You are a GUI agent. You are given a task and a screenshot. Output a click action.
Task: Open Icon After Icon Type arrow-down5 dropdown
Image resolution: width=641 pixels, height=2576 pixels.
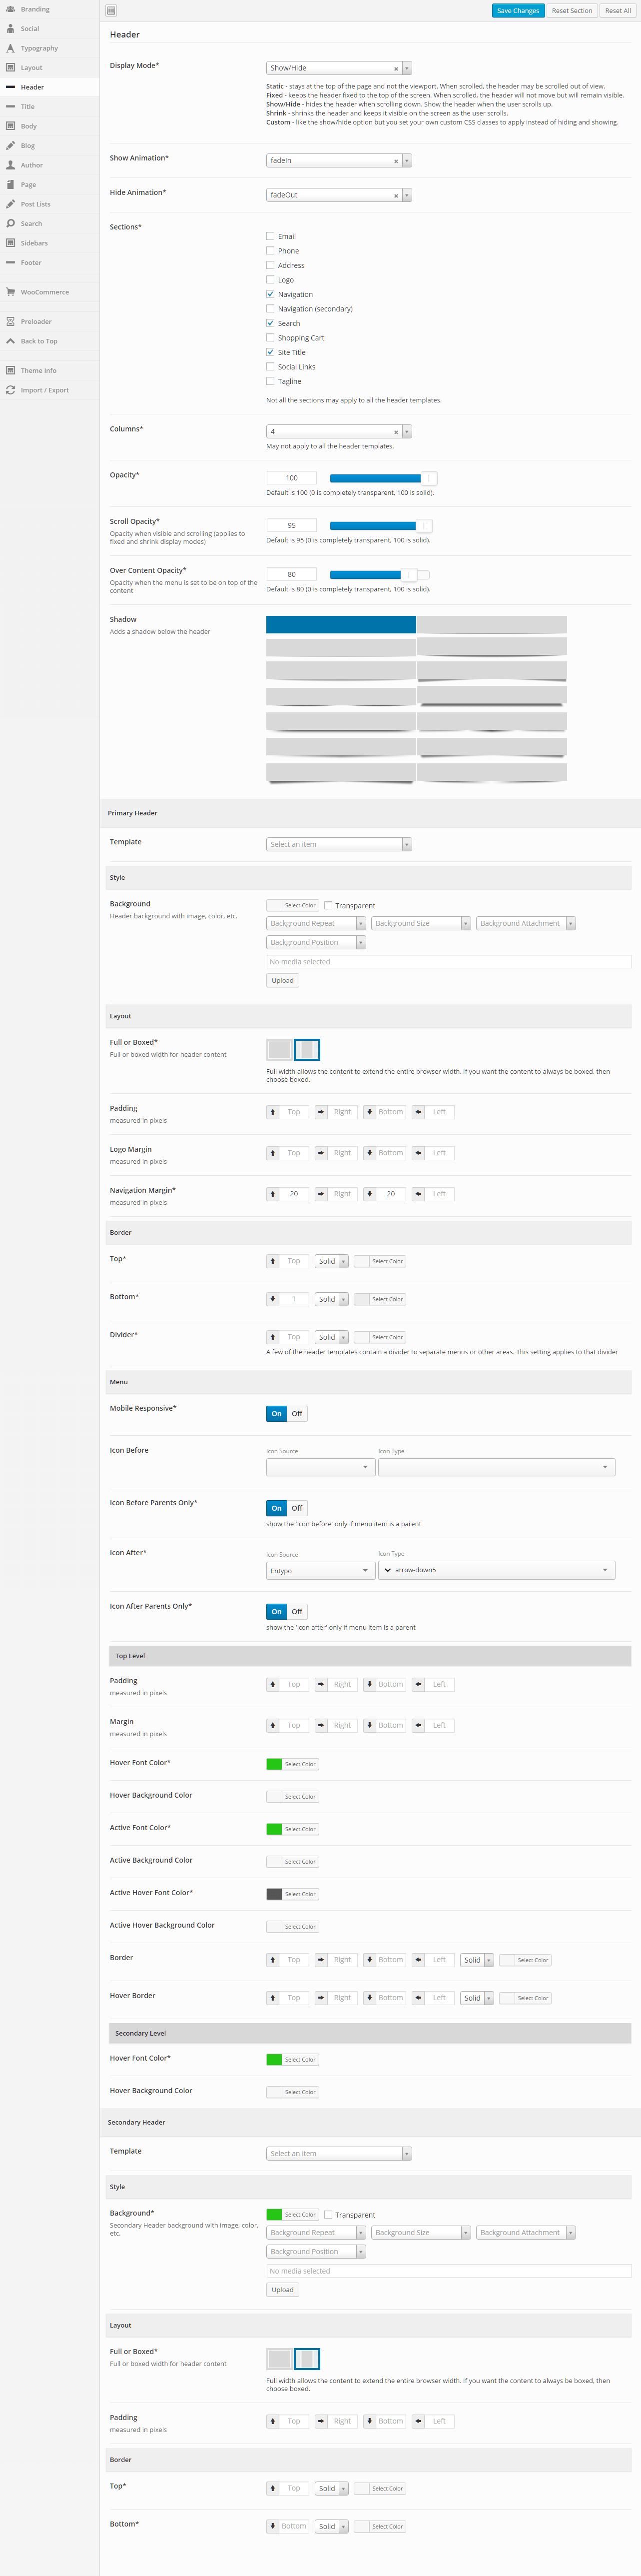click(496, 1570)
